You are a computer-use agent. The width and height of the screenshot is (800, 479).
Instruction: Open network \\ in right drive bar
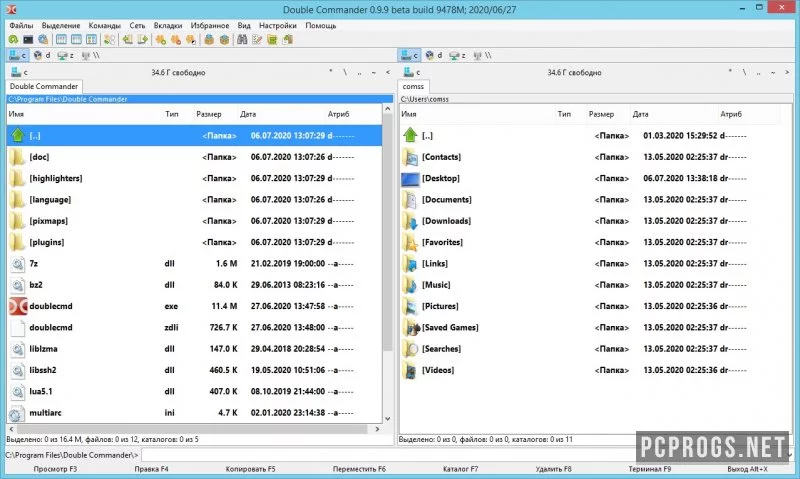tap(482, 56)
